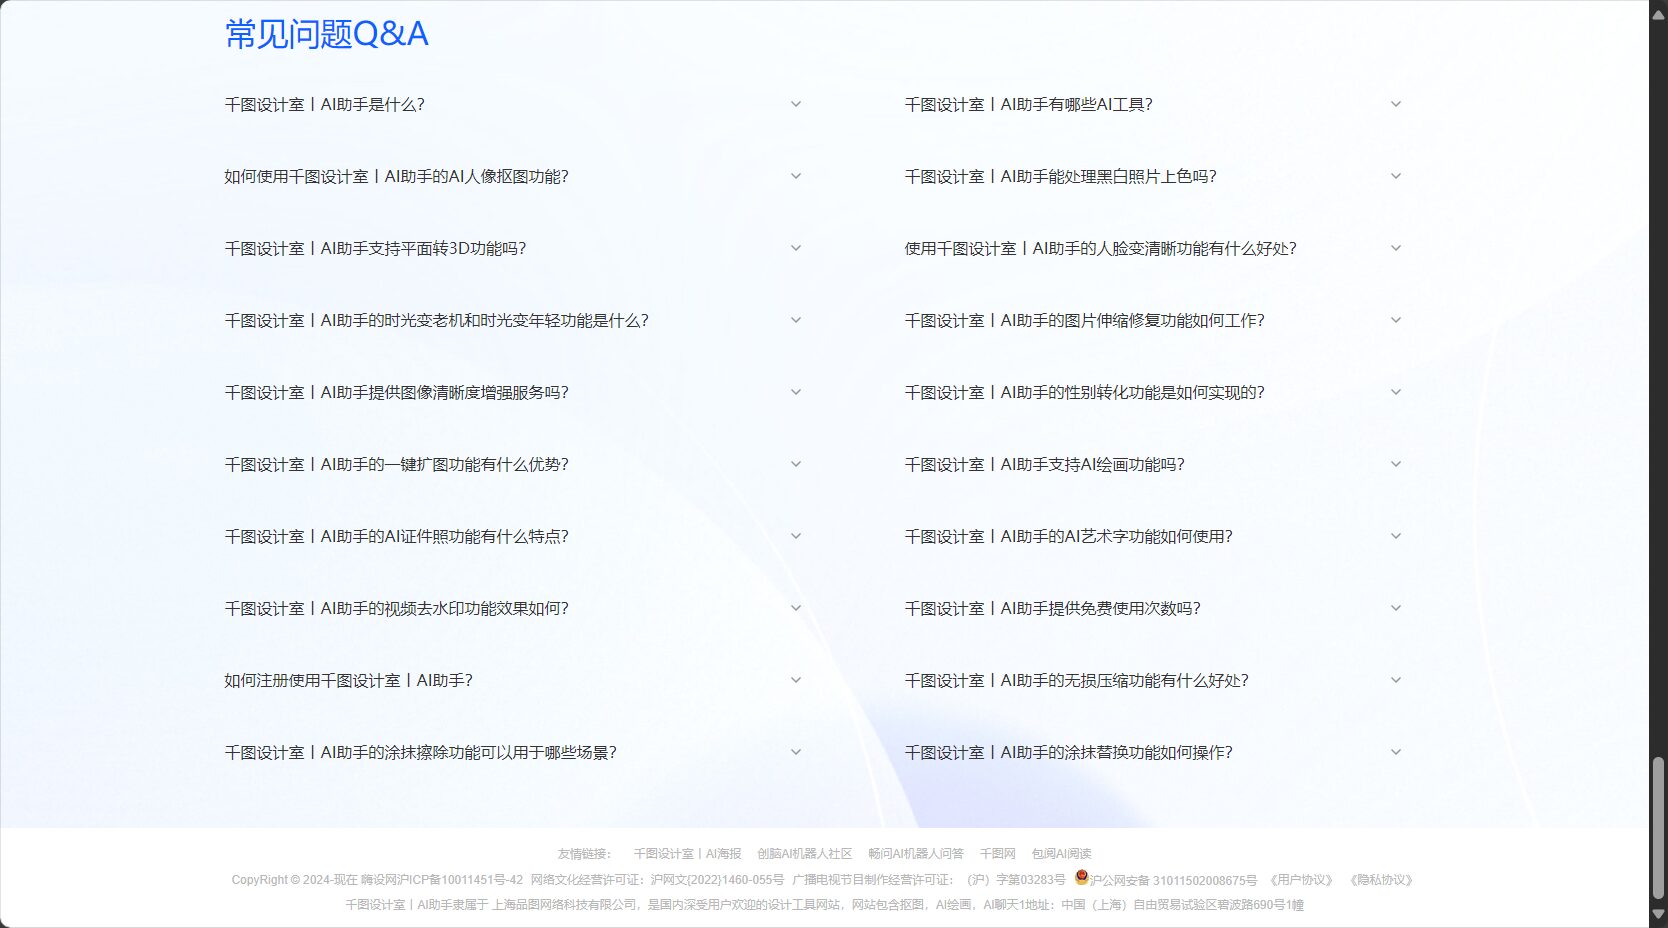Expand chevron for 人脸变清晰功能 question
The height and width of the screenshot is (928, 1668).
pyautogui.click(x=1396, y=248)
